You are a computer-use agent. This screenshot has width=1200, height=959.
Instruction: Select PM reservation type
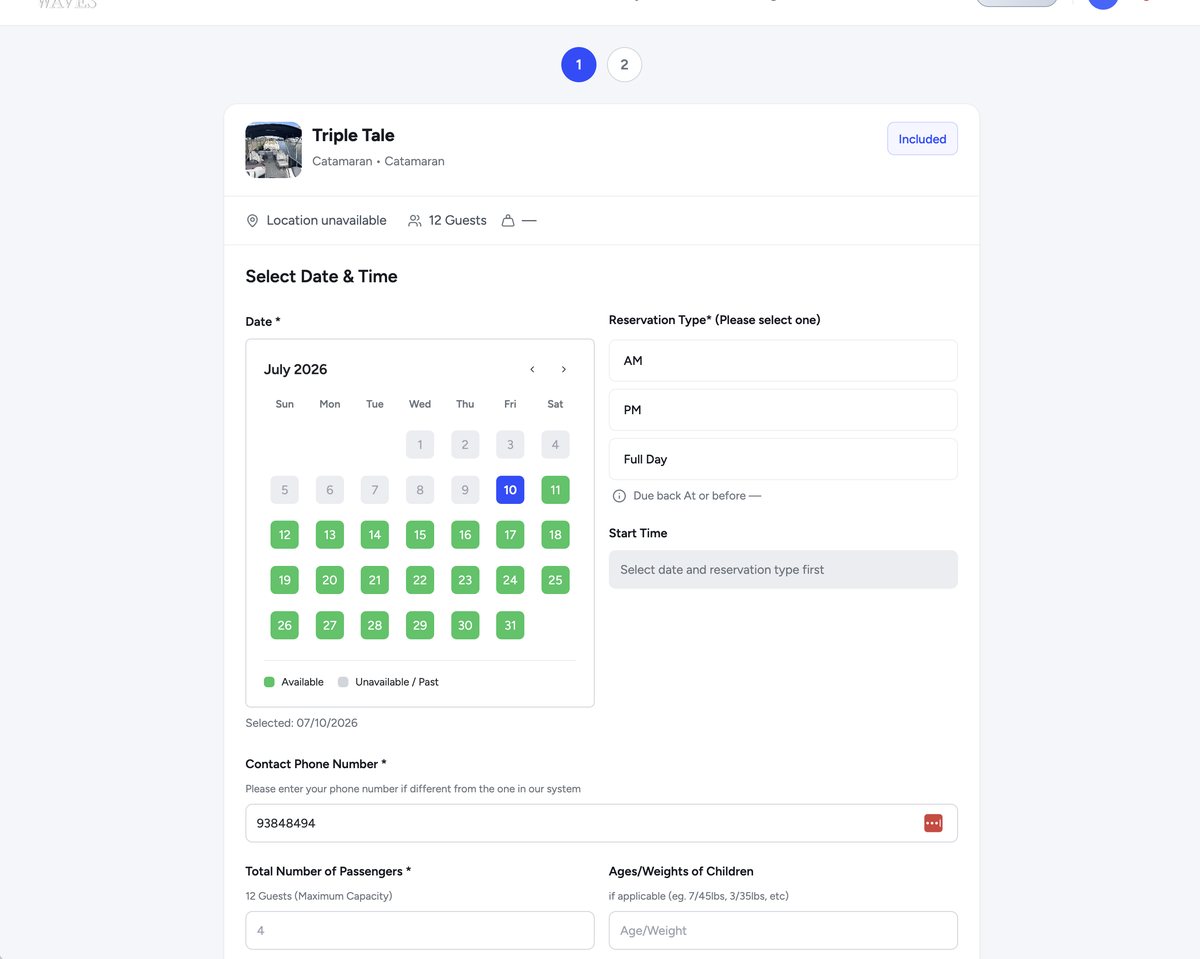pyautogui.click(x=783, y=410)
